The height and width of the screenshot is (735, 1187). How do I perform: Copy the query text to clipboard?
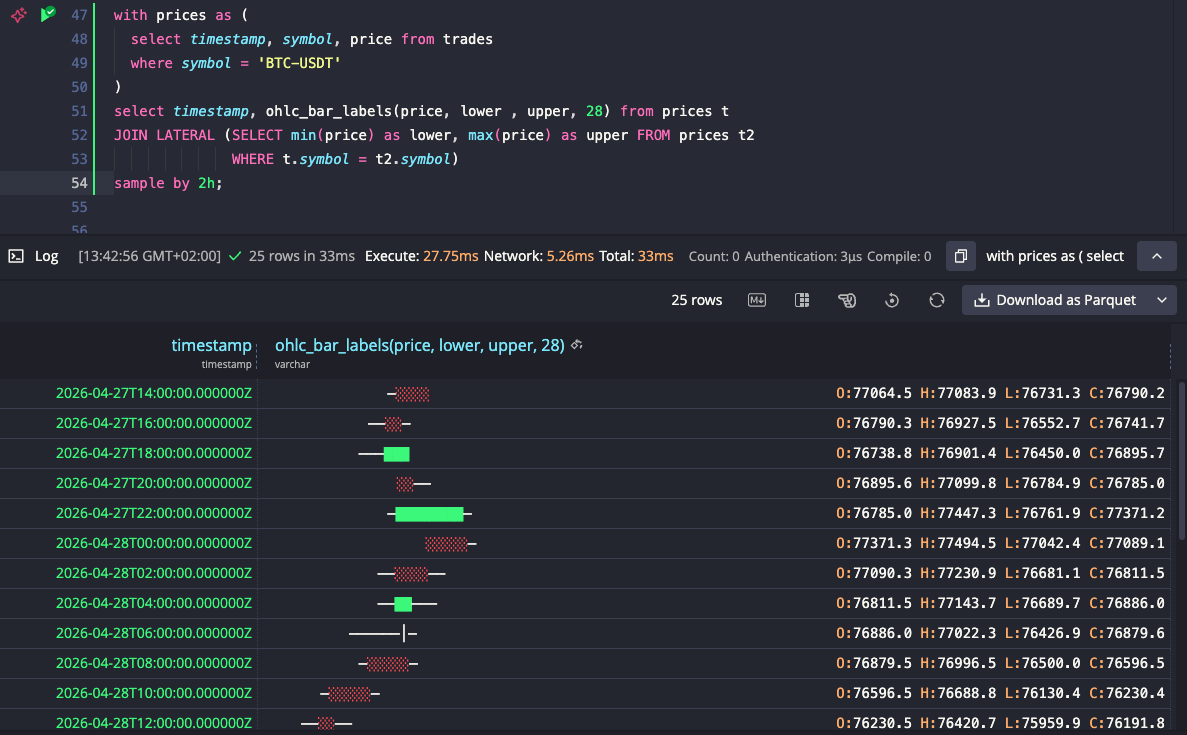pos(961,256)
